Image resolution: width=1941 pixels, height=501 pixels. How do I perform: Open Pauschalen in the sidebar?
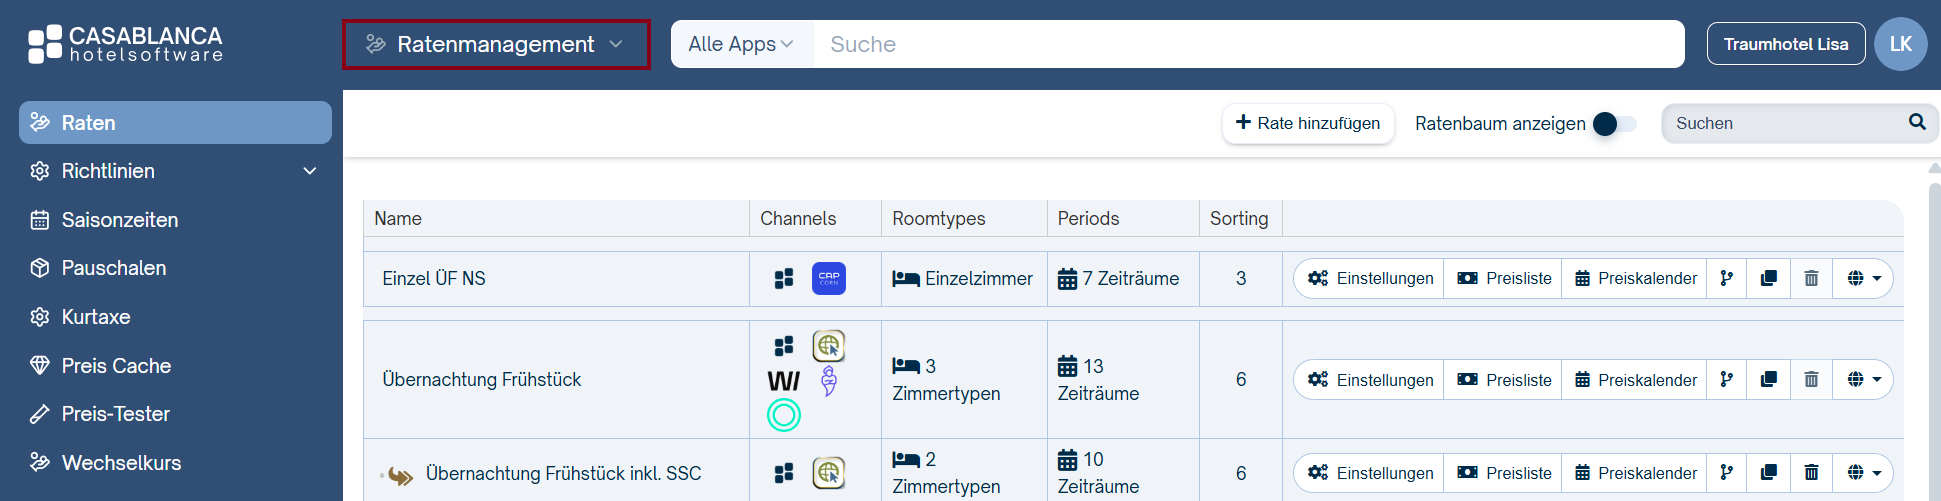point(175,268)
